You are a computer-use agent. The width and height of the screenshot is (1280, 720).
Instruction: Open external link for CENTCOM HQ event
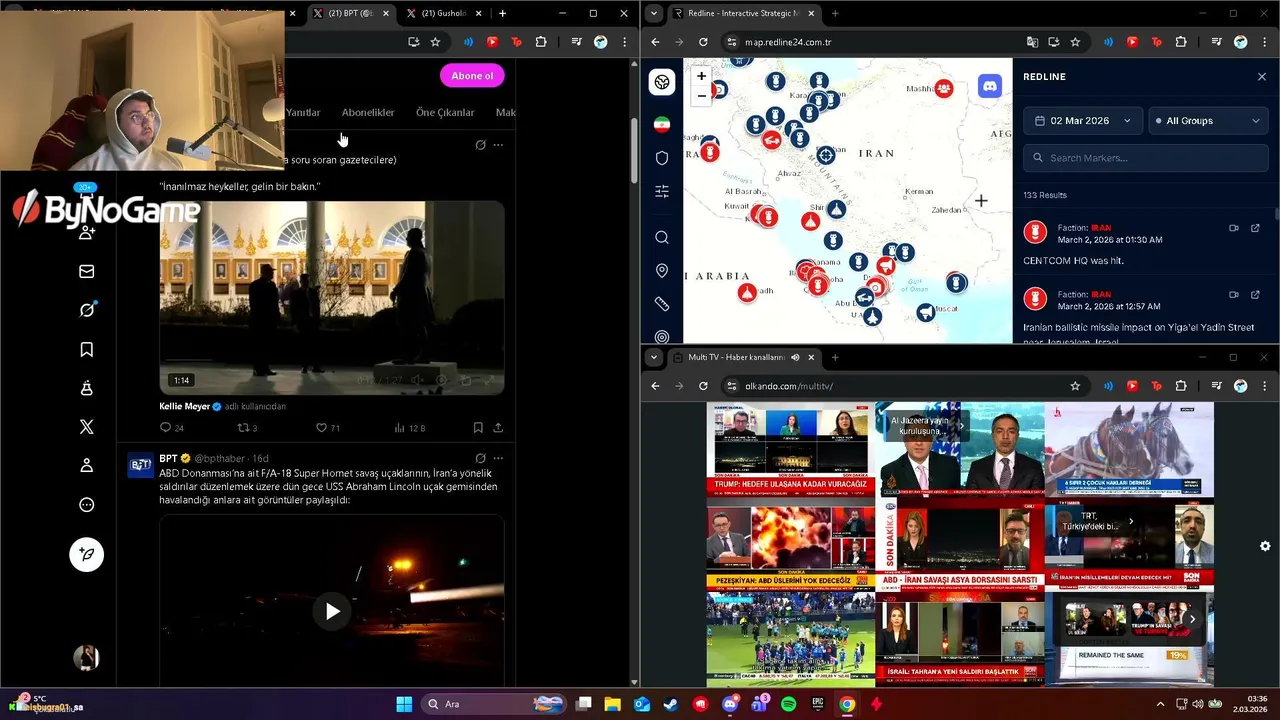click(x=1255, y=228)
